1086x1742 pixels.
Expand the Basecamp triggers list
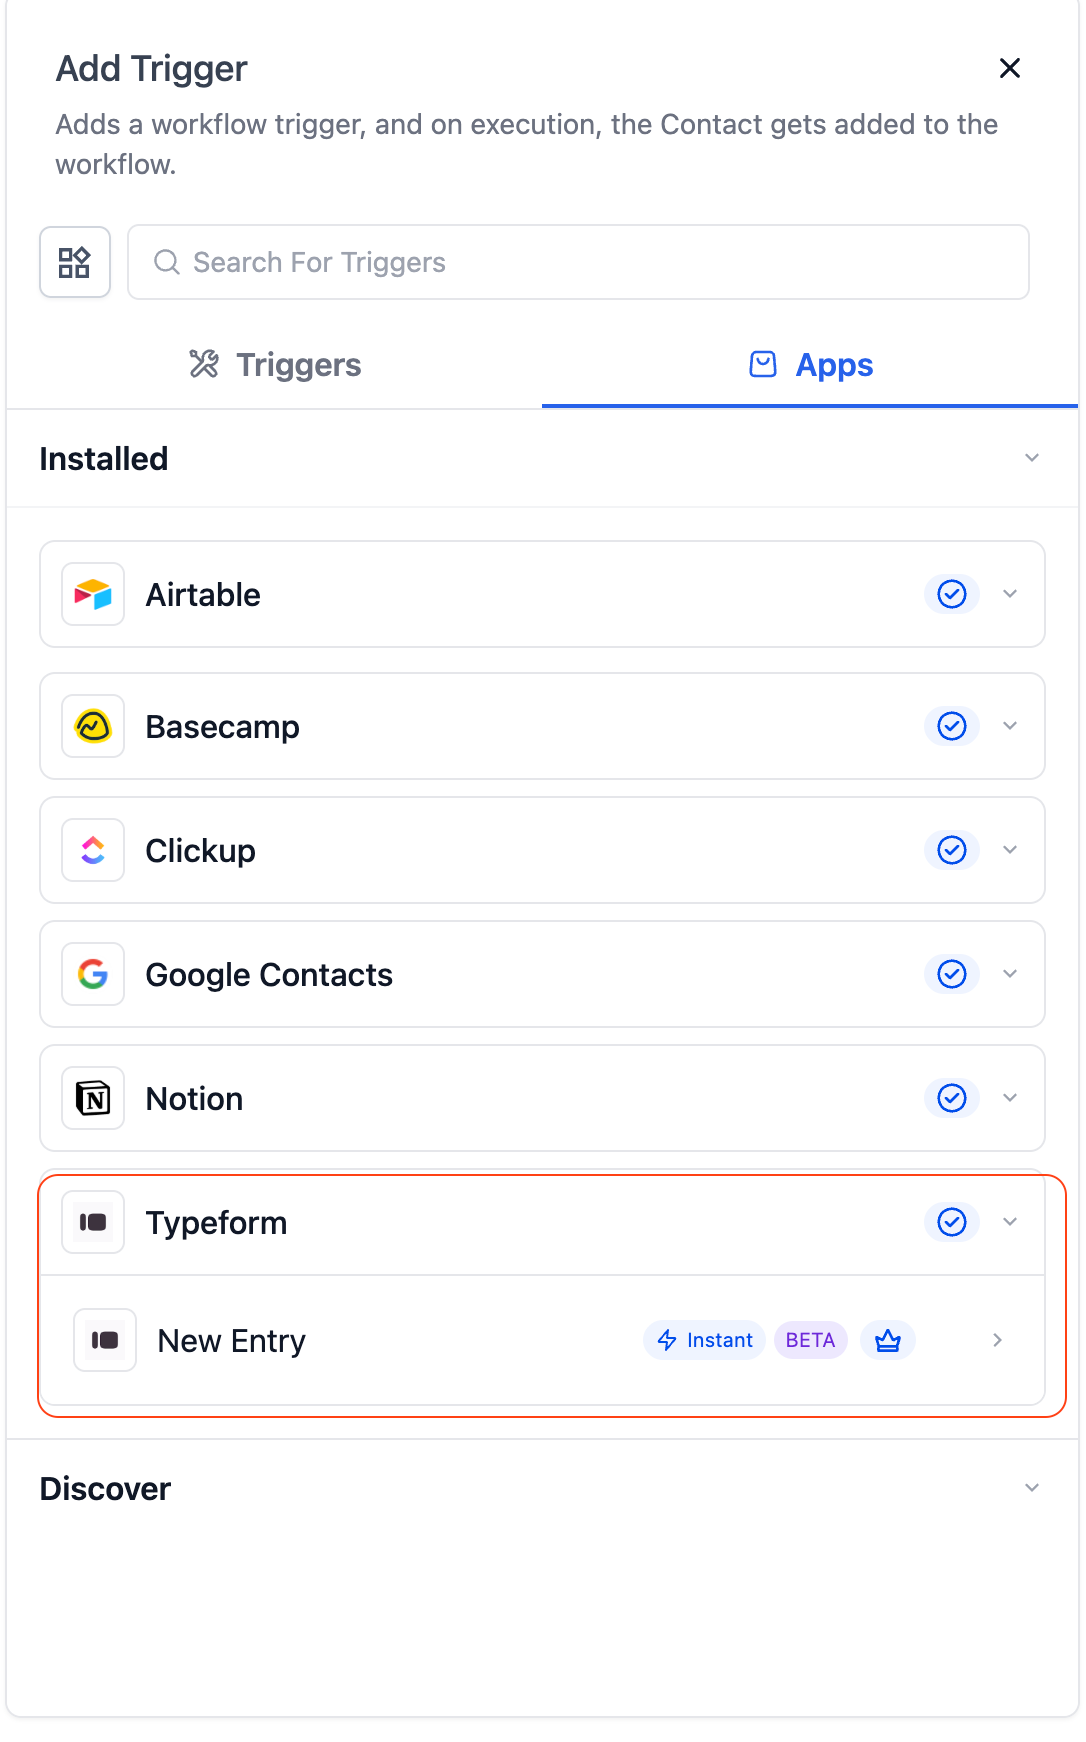pos(1010,726)
